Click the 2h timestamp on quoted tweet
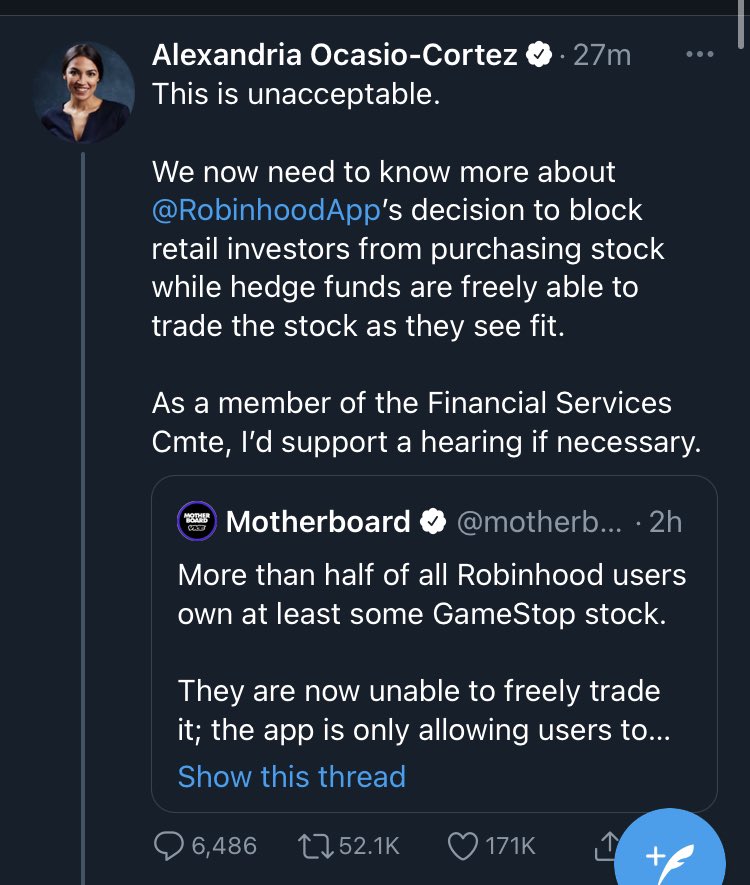Viewport: 750px width, 885px height. pos(665,521)
